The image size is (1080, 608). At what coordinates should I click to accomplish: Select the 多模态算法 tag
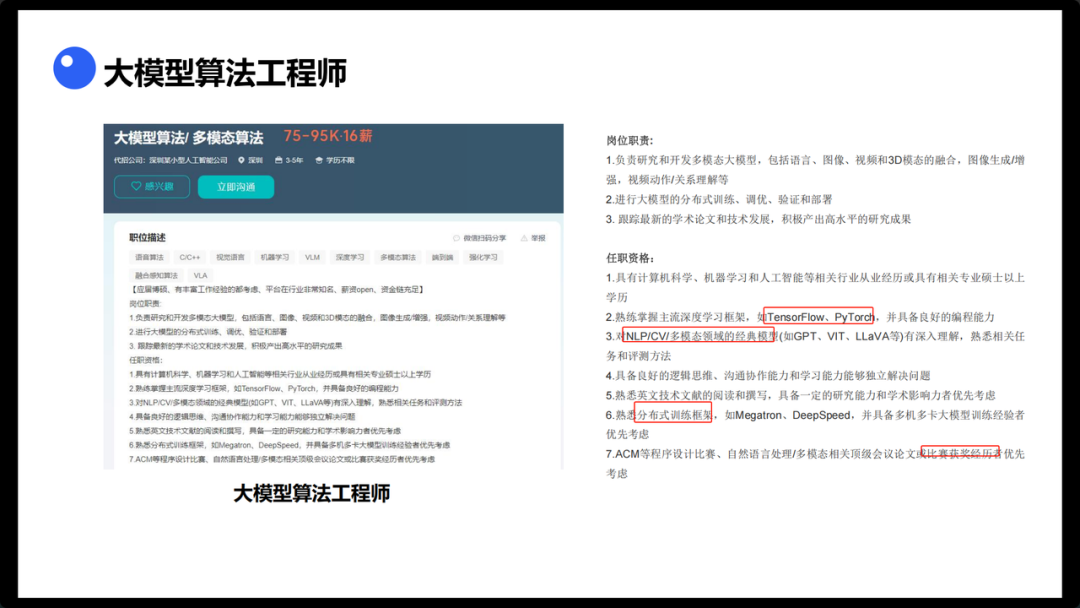(398, 258)
